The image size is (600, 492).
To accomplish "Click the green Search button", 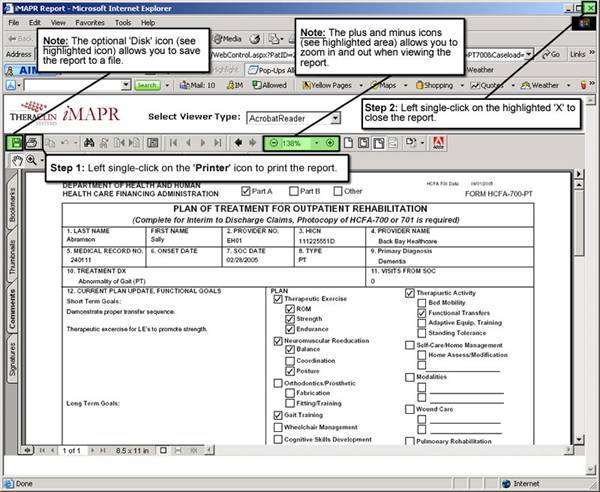I will (147, 85).
